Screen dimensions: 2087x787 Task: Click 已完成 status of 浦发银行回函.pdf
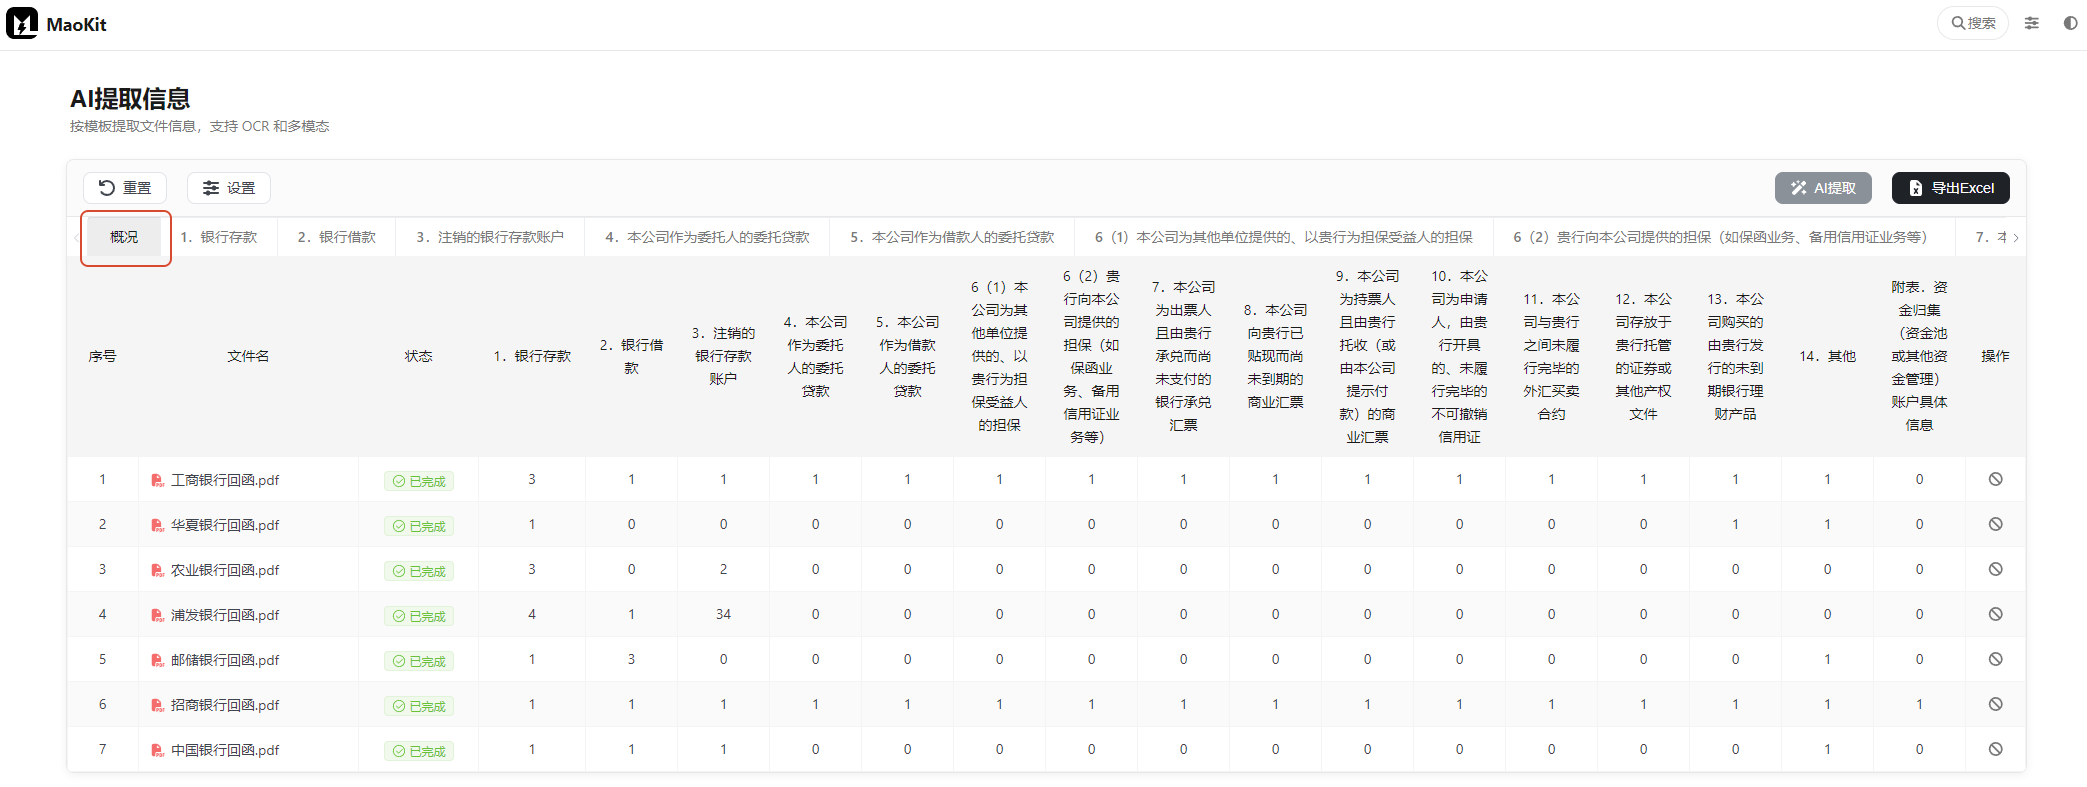pos(419,617)
